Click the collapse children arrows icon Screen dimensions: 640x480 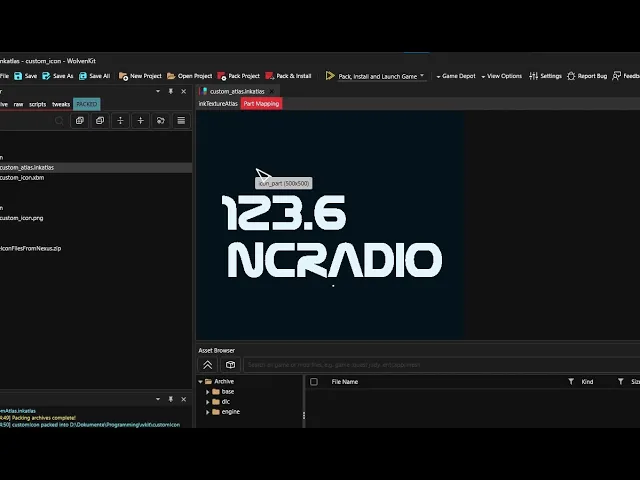point(120,120)
